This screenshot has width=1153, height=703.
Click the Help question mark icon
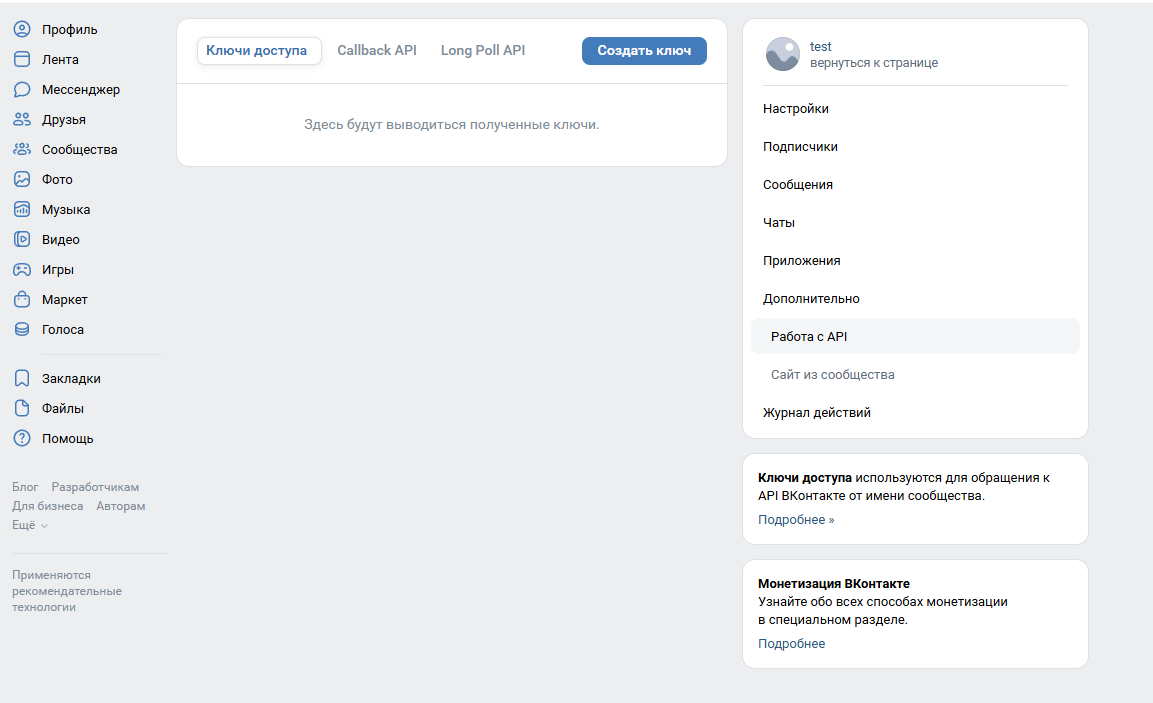point(22,439)
